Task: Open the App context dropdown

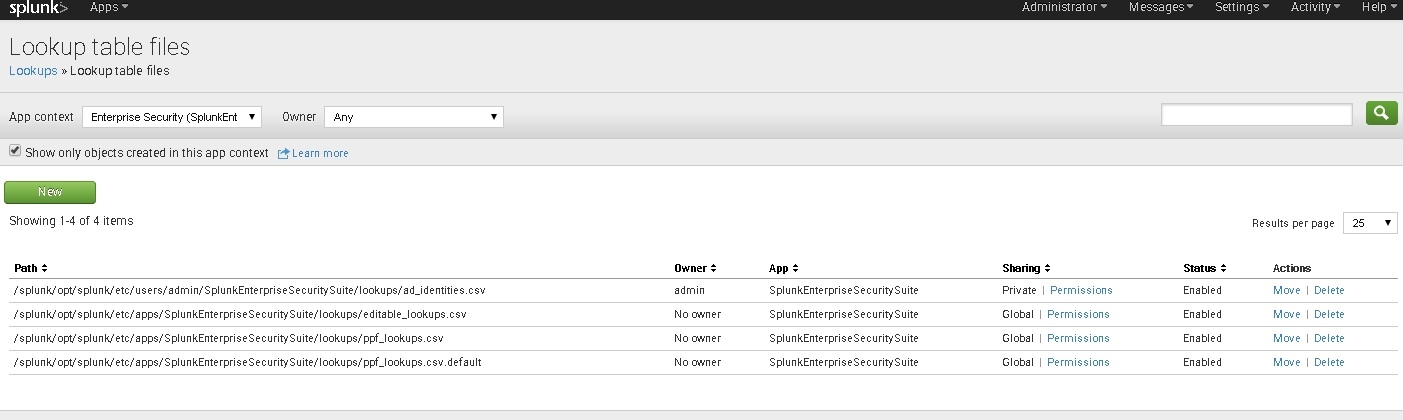Action: coord(172,117)
